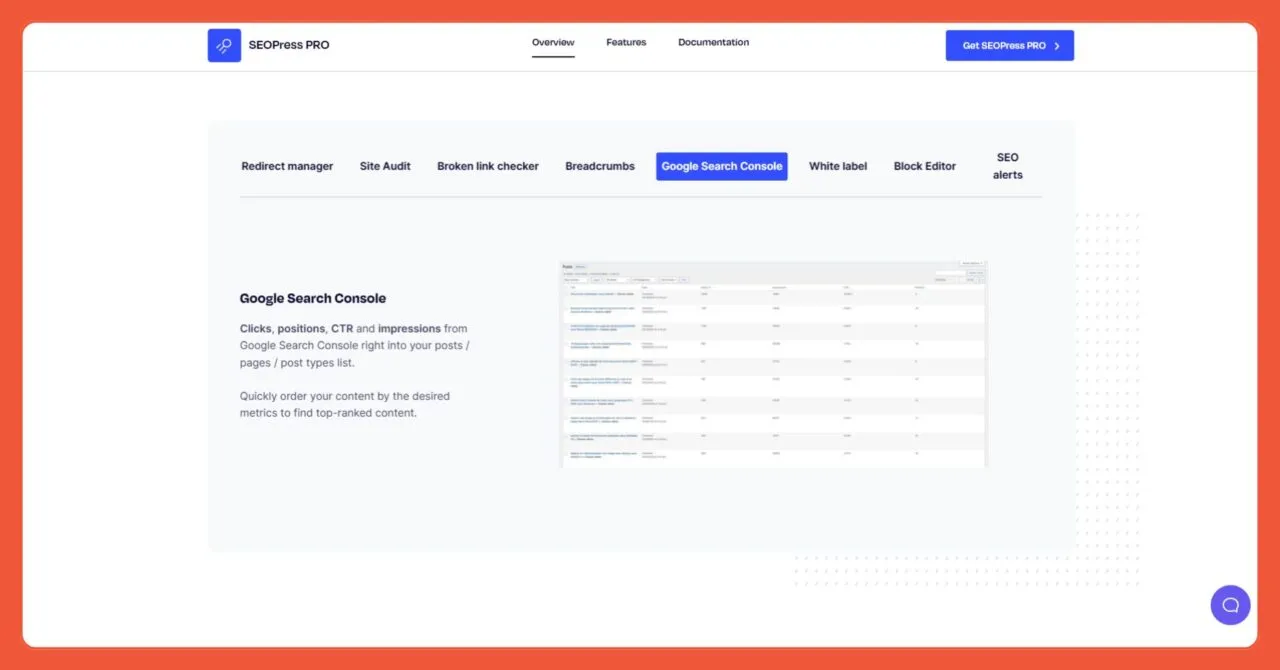Select the Site Audit tab
1280x670 pixels.
385,167
